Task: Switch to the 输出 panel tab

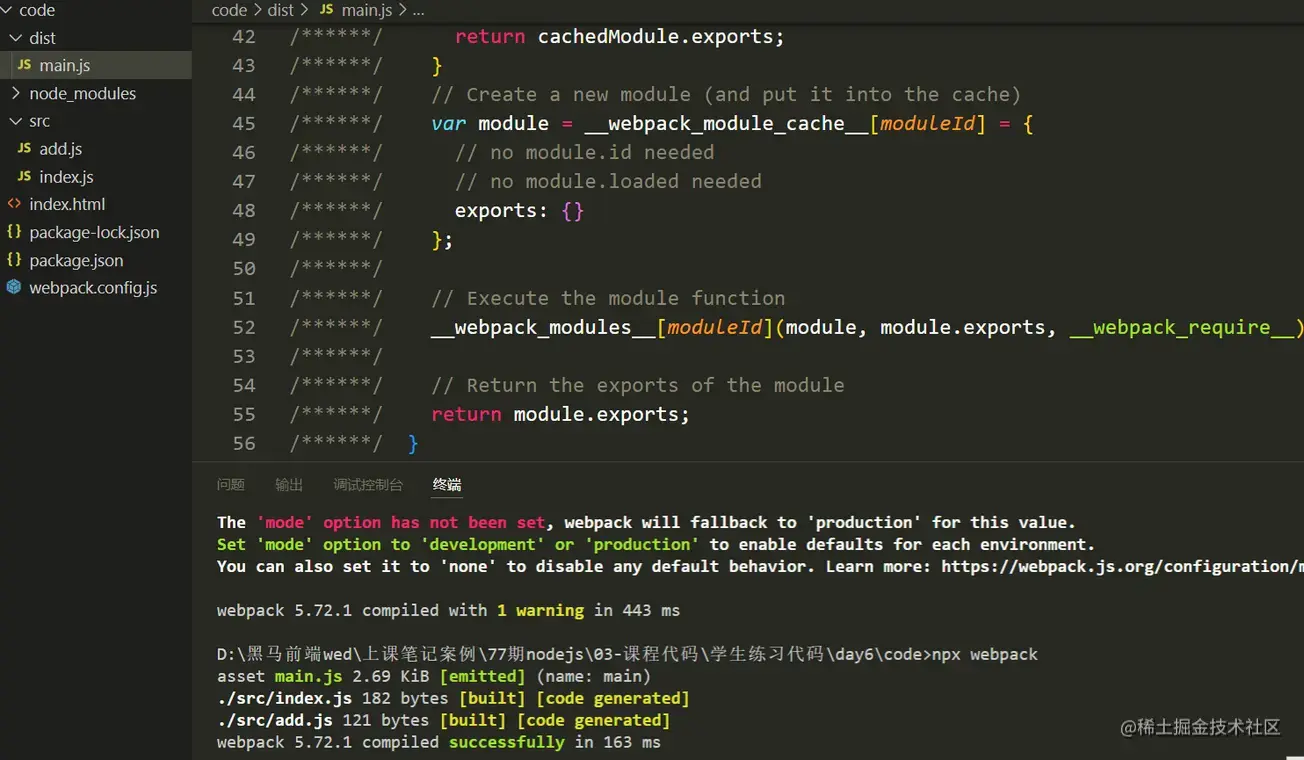Action: (x=289, y=484)
